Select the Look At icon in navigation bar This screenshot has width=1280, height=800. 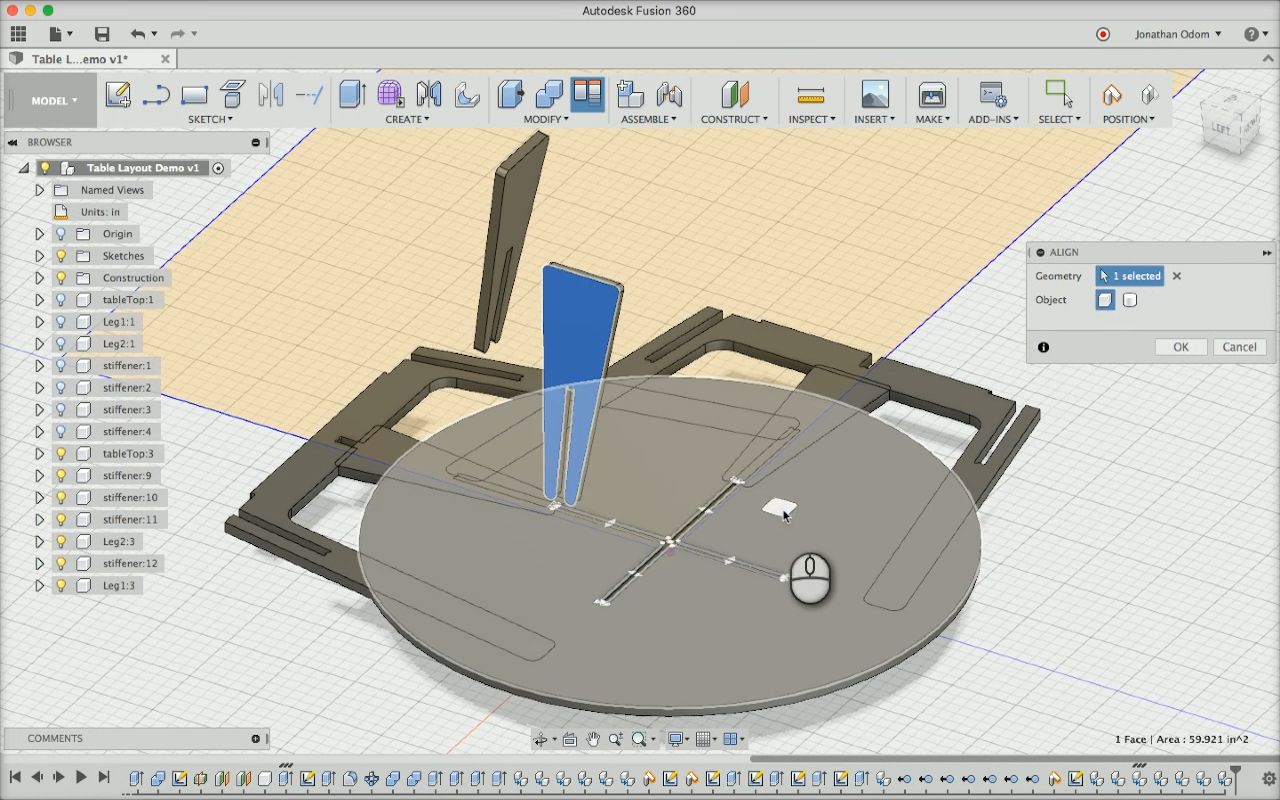pos(570,739)
